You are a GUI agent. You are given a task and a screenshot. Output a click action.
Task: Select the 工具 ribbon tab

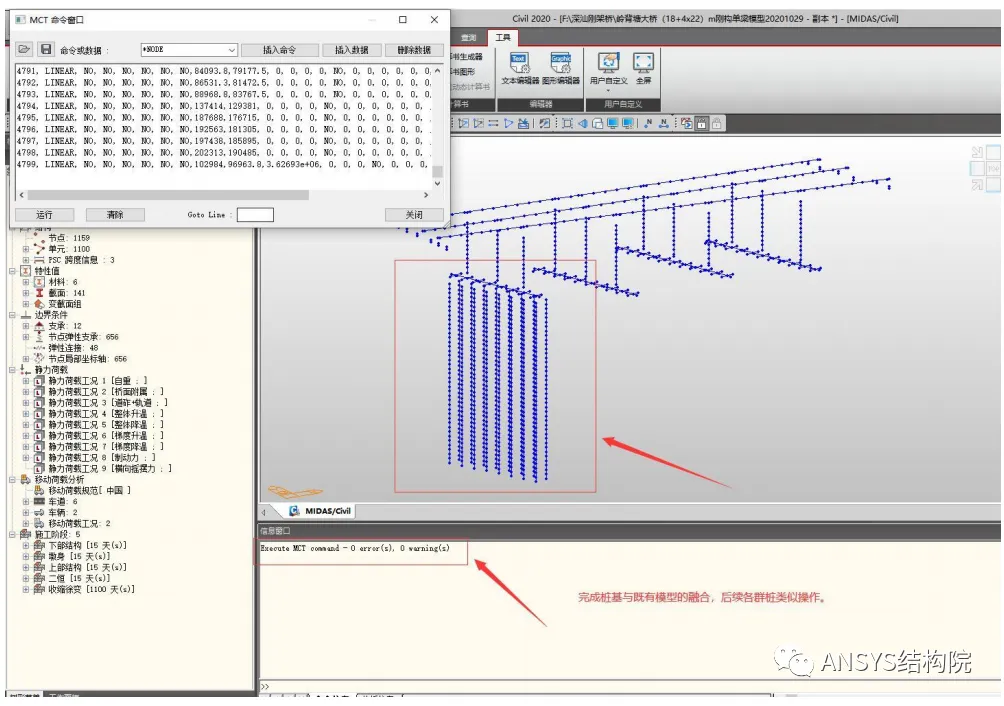pyautogui.click(x=503, y=38)
